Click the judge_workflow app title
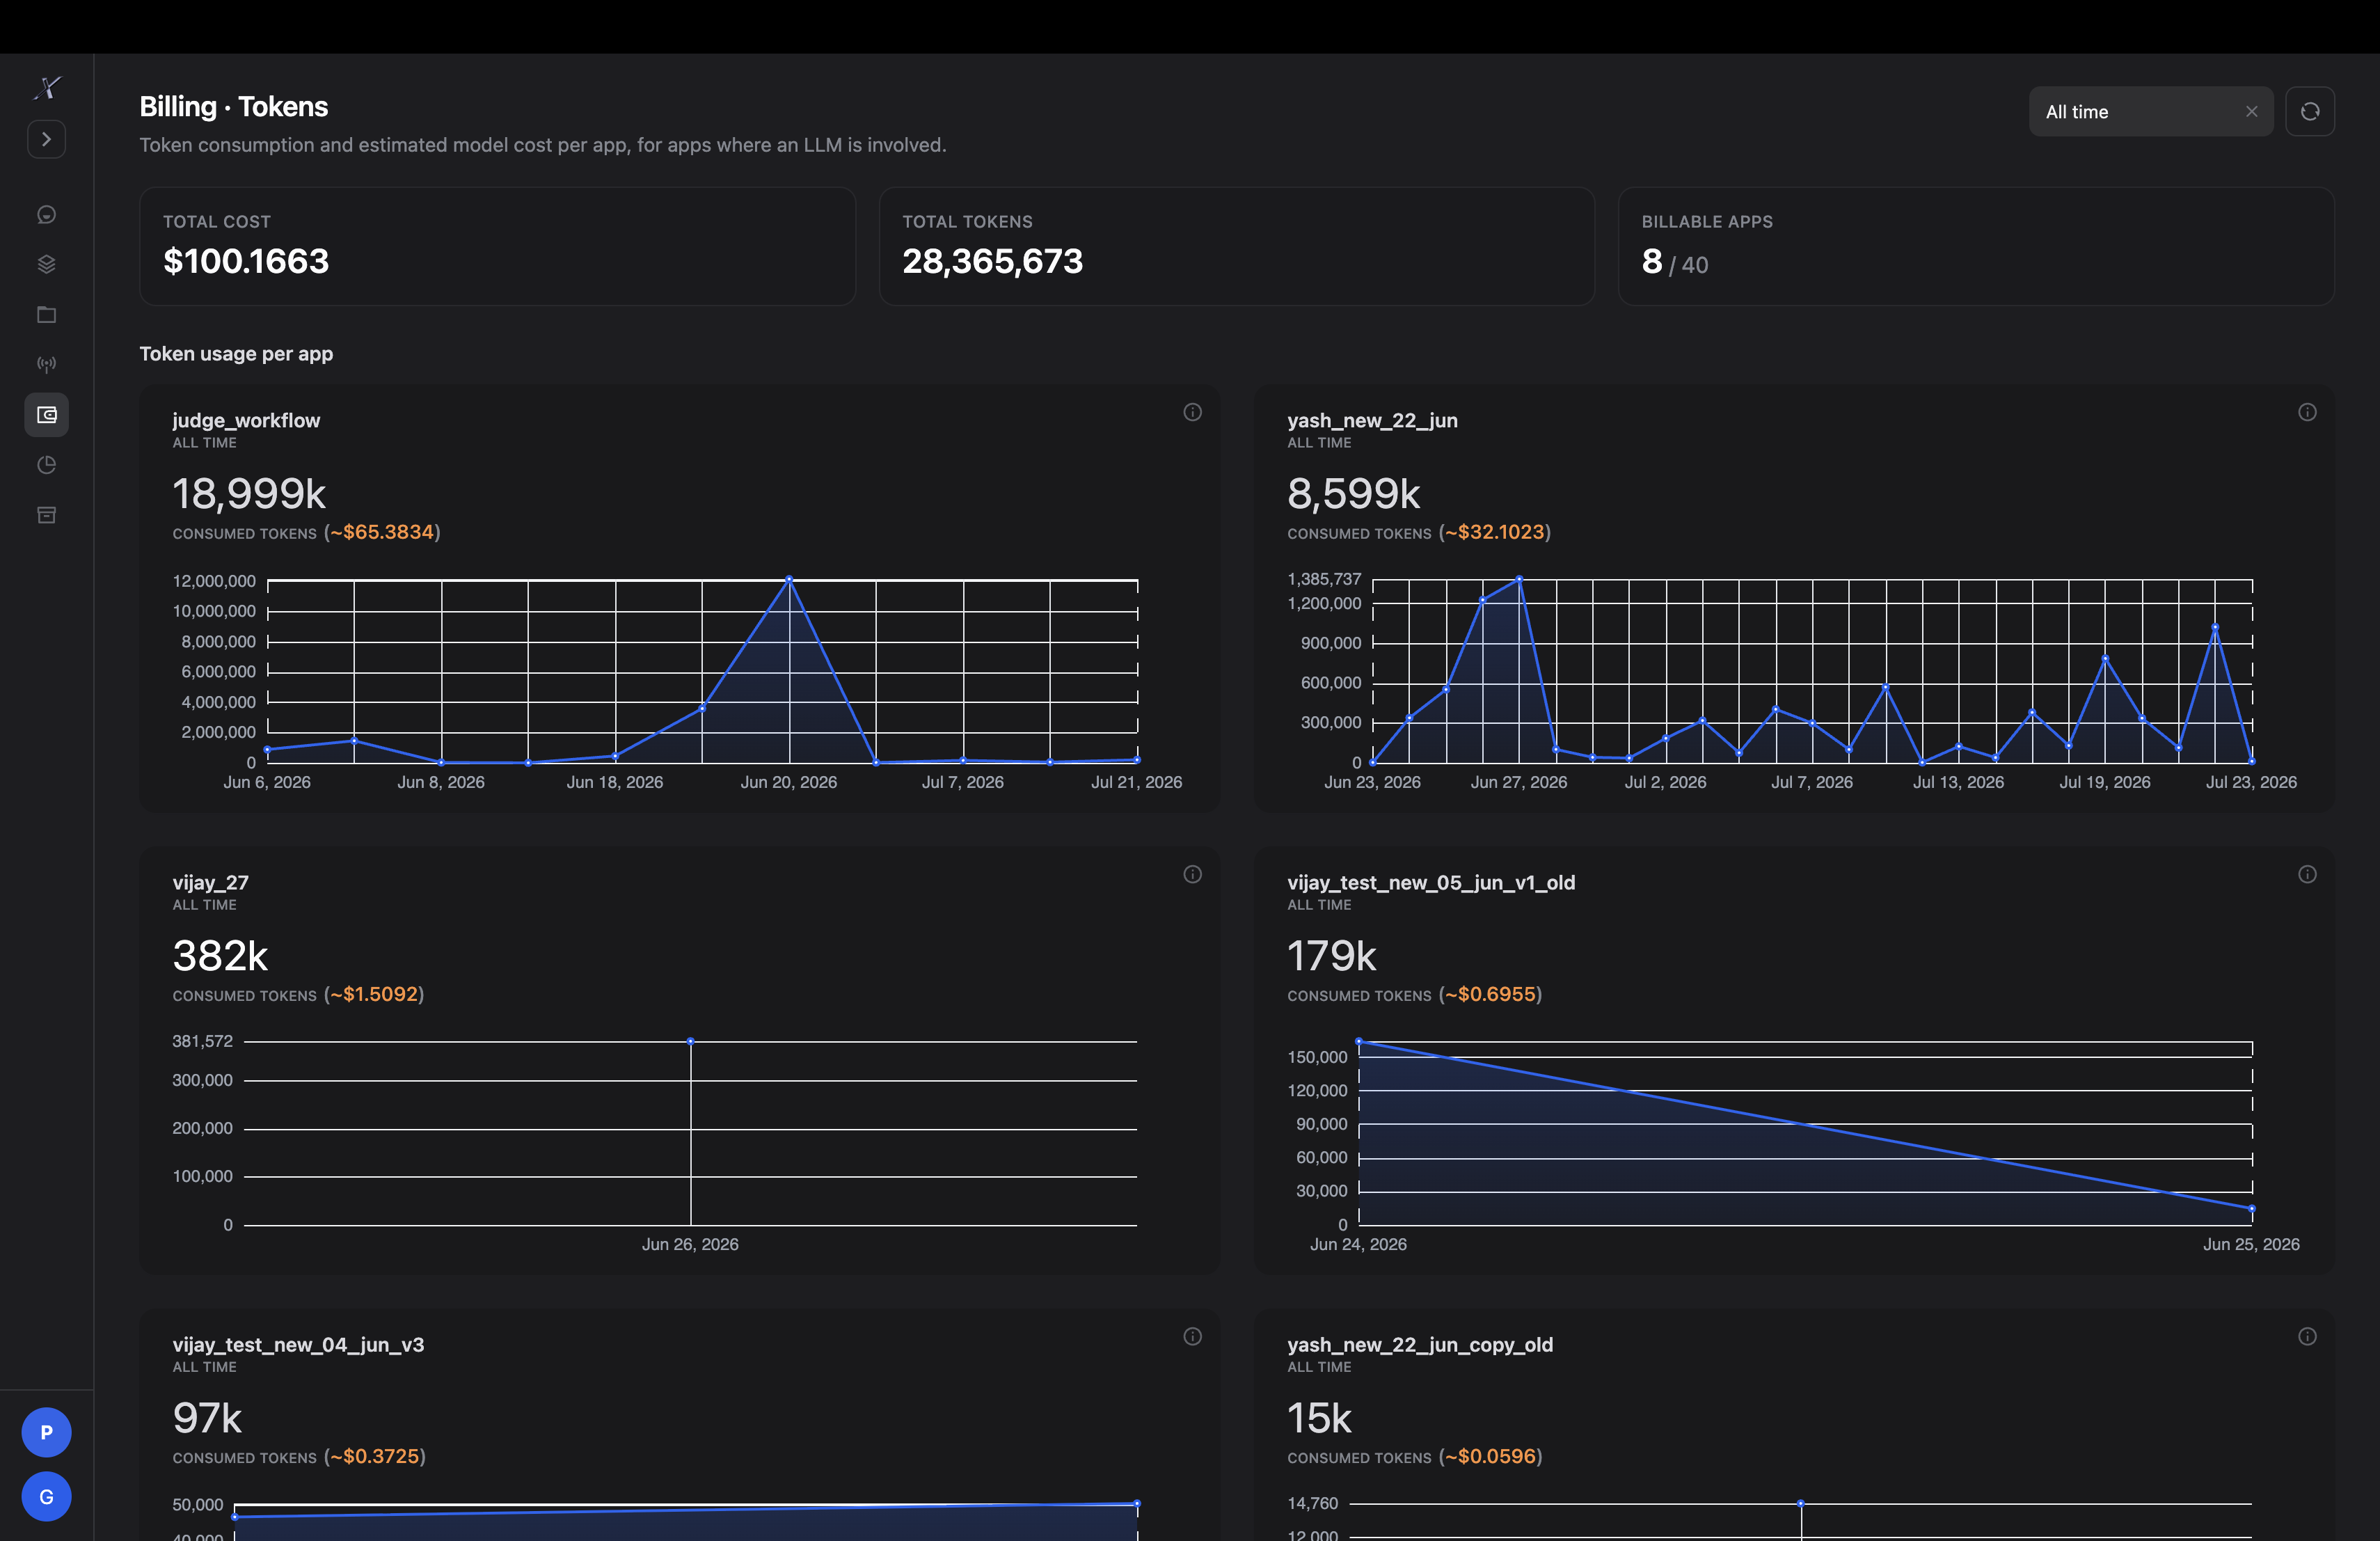The image size is (2380, 1541). pyautogui.click(x=246, y=420)
